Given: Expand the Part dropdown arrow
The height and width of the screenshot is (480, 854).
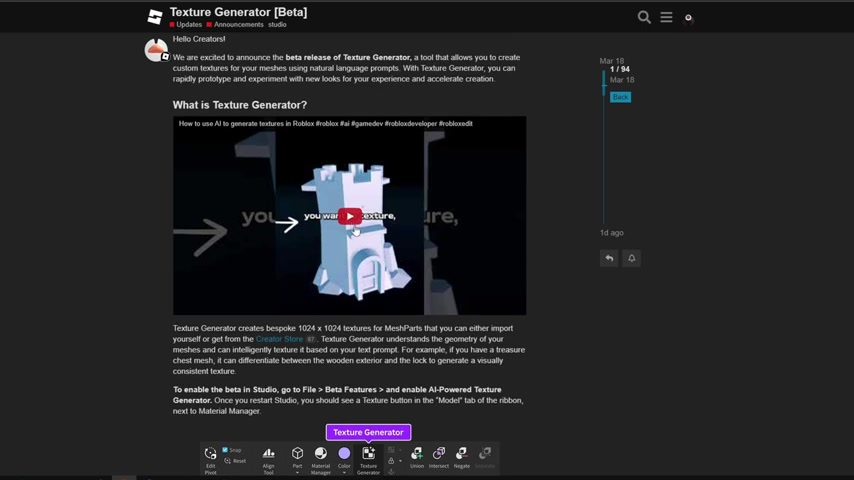Looking at the screenshot, I should pos(297,472).
